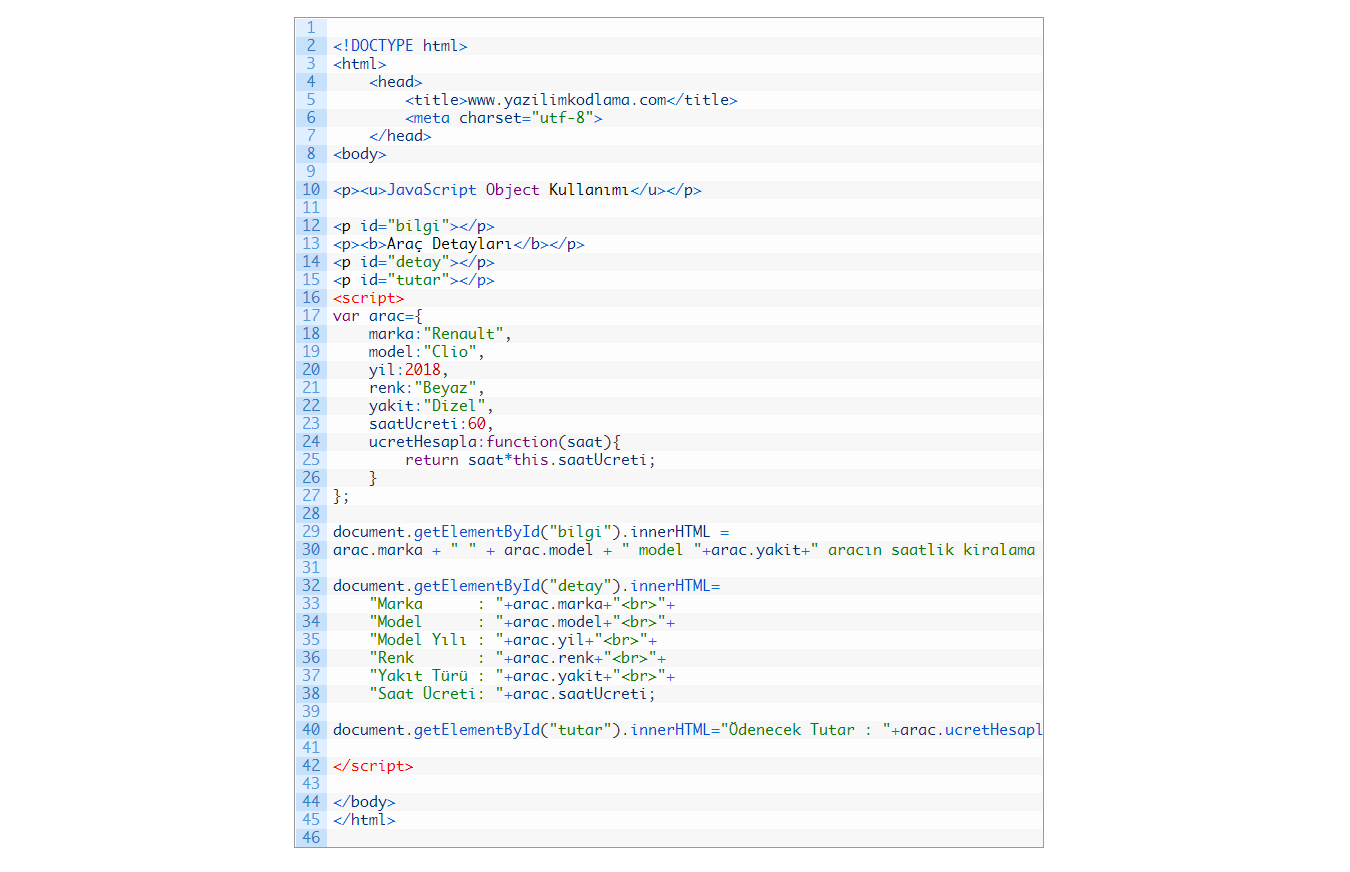Click the "Renk : "+arac.renk line

click(517, 658)
